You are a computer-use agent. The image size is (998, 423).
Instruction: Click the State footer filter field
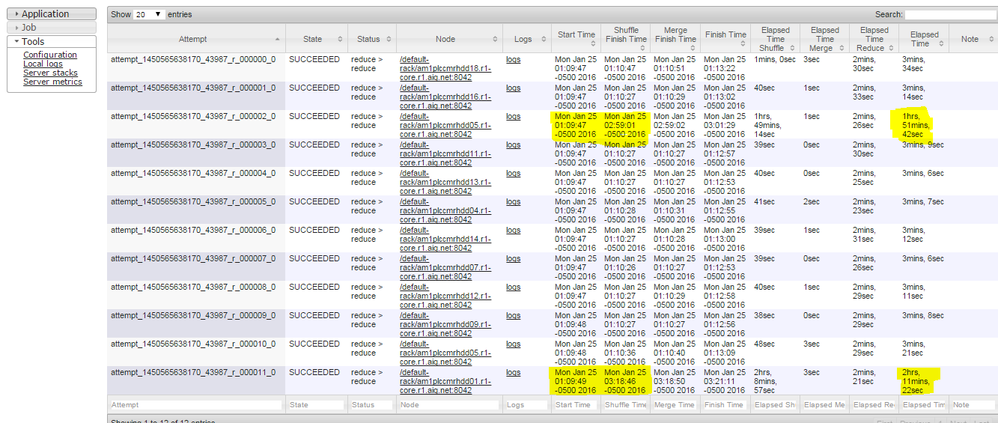tap(316, 405)
